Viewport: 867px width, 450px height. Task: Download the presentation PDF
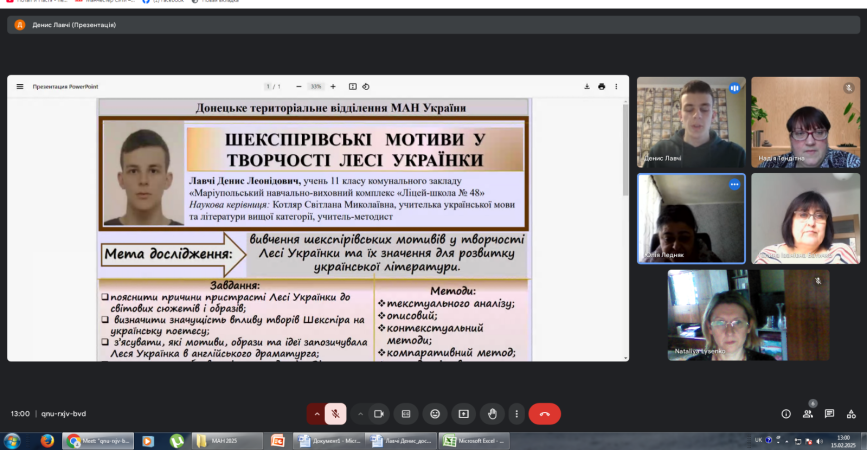[585, 87]
